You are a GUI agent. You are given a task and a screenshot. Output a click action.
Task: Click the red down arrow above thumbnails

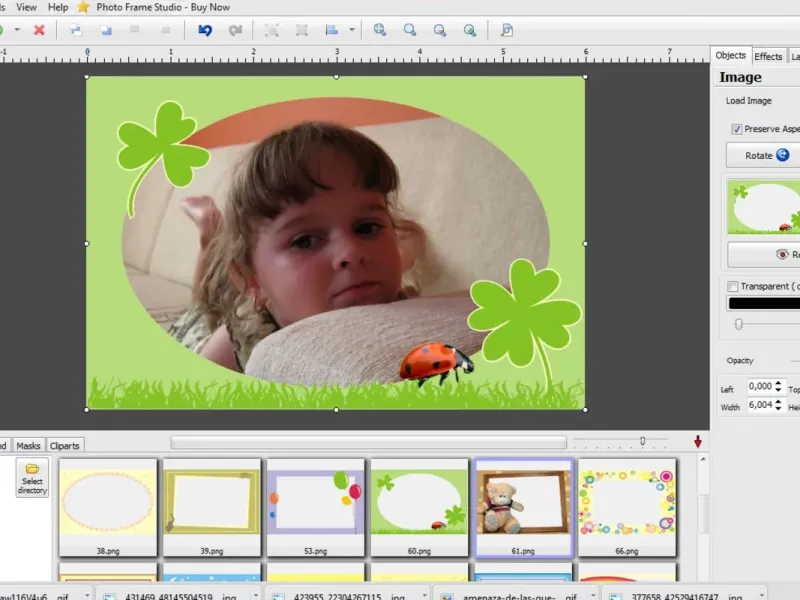click(698, 441)
